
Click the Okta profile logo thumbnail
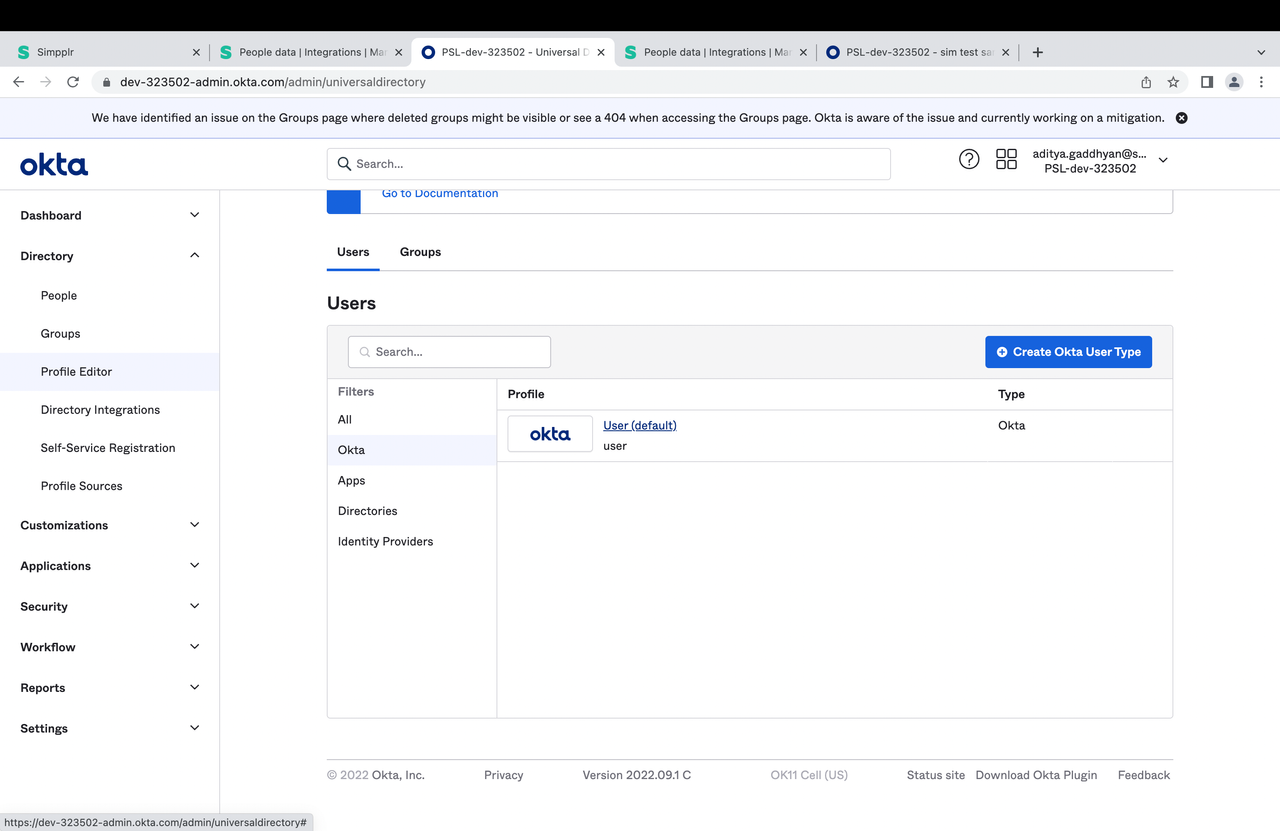click(x=550, y=434)
